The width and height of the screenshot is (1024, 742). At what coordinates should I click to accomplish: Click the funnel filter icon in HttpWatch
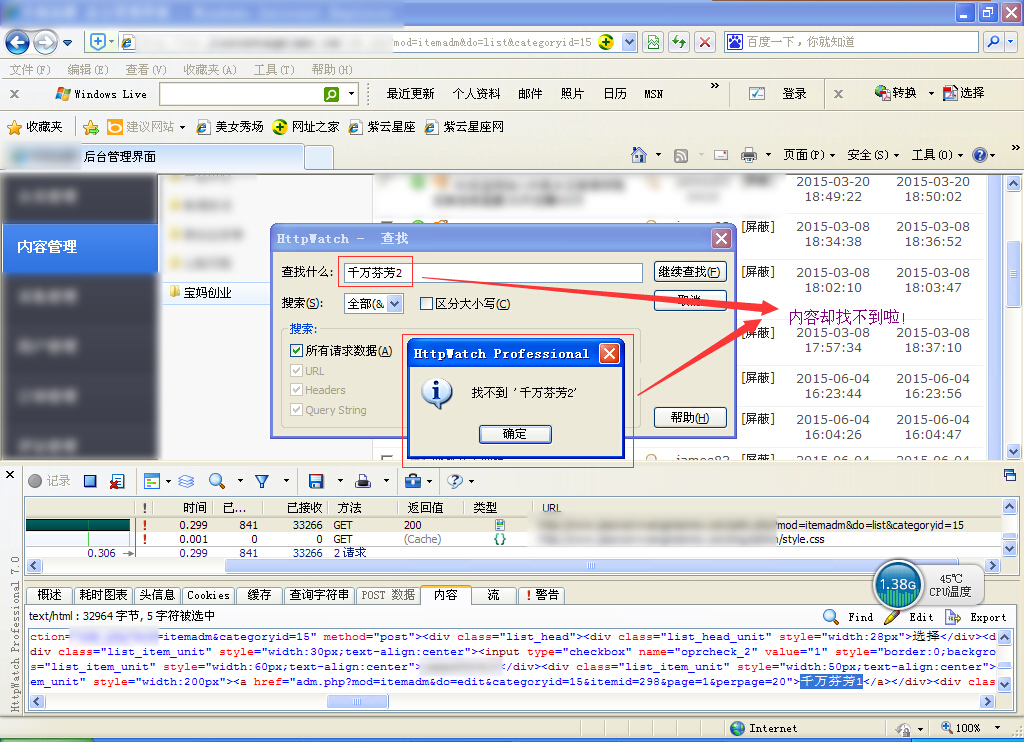262,481
